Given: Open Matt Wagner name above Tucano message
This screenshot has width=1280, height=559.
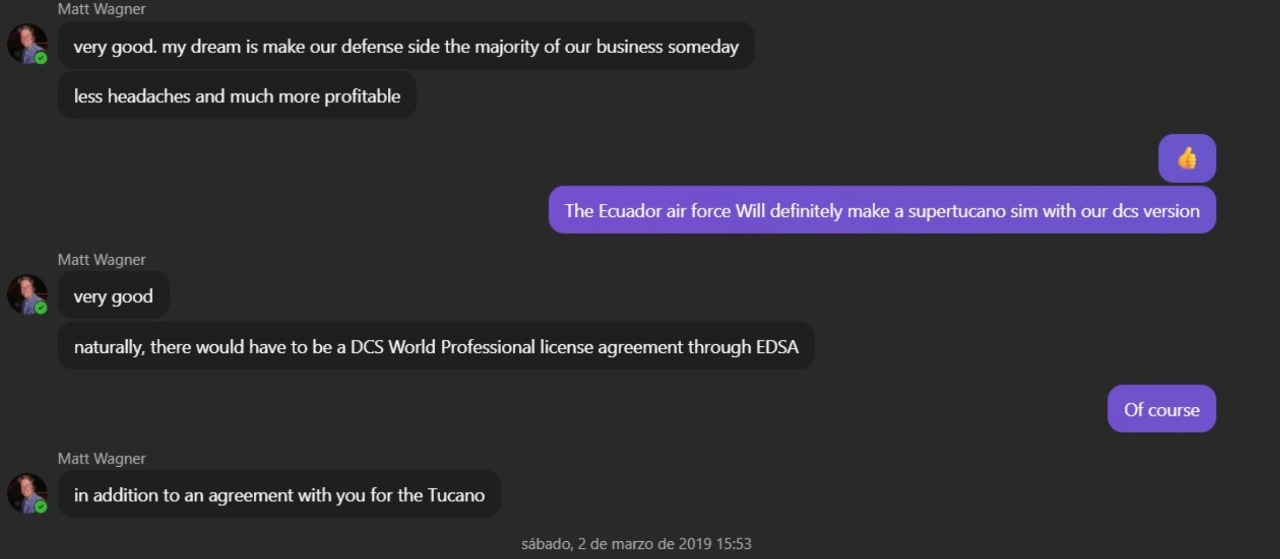Looking at the screenshot, I should tap(102, 458).
